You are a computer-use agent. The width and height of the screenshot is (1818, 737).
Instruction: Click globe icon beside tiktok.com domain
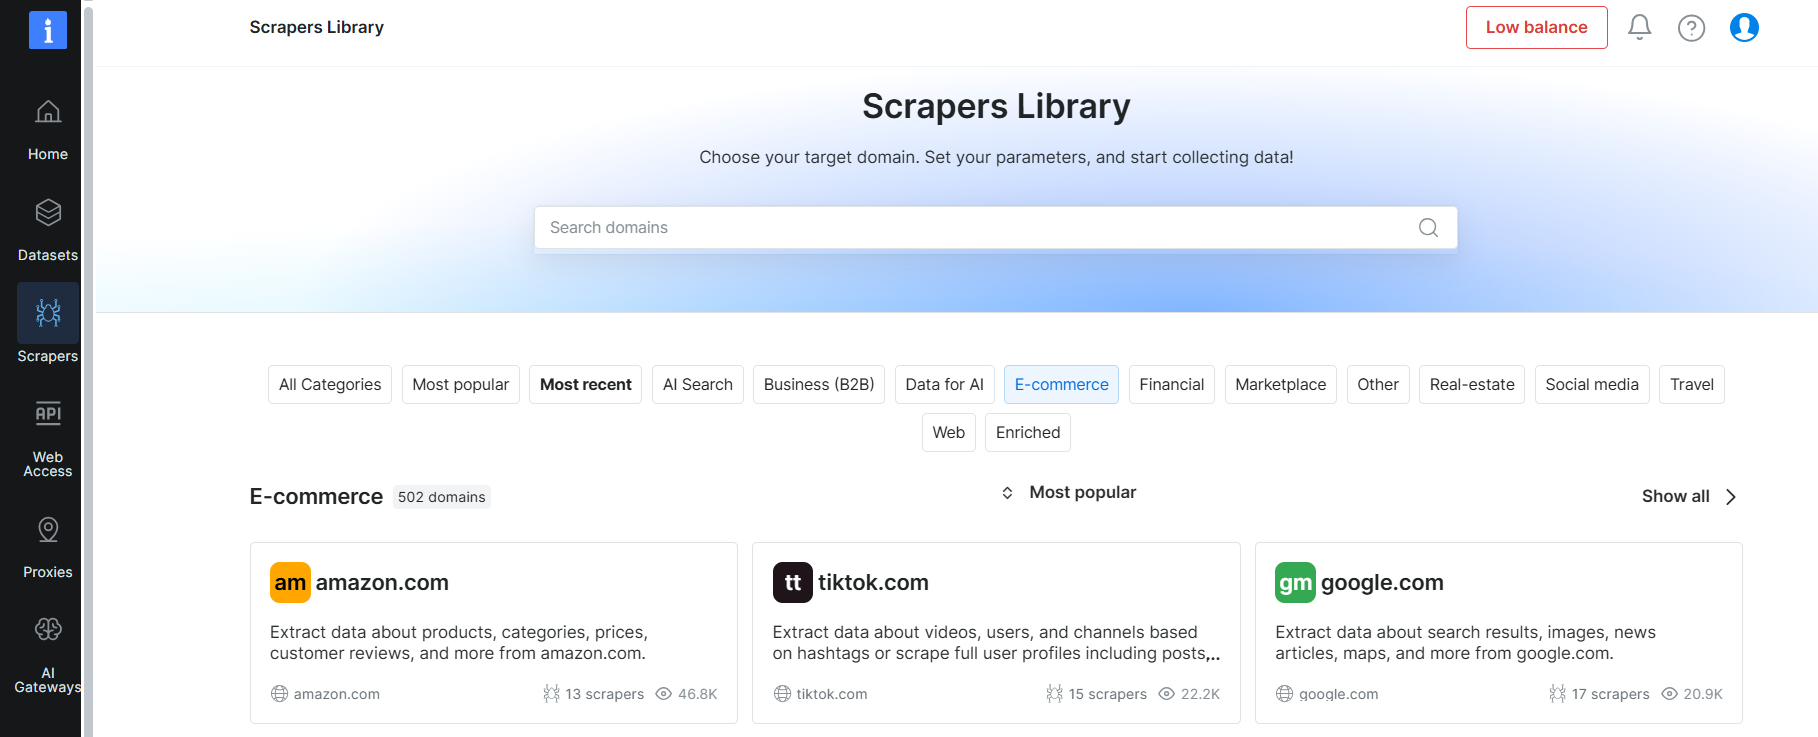pos(782,694)
